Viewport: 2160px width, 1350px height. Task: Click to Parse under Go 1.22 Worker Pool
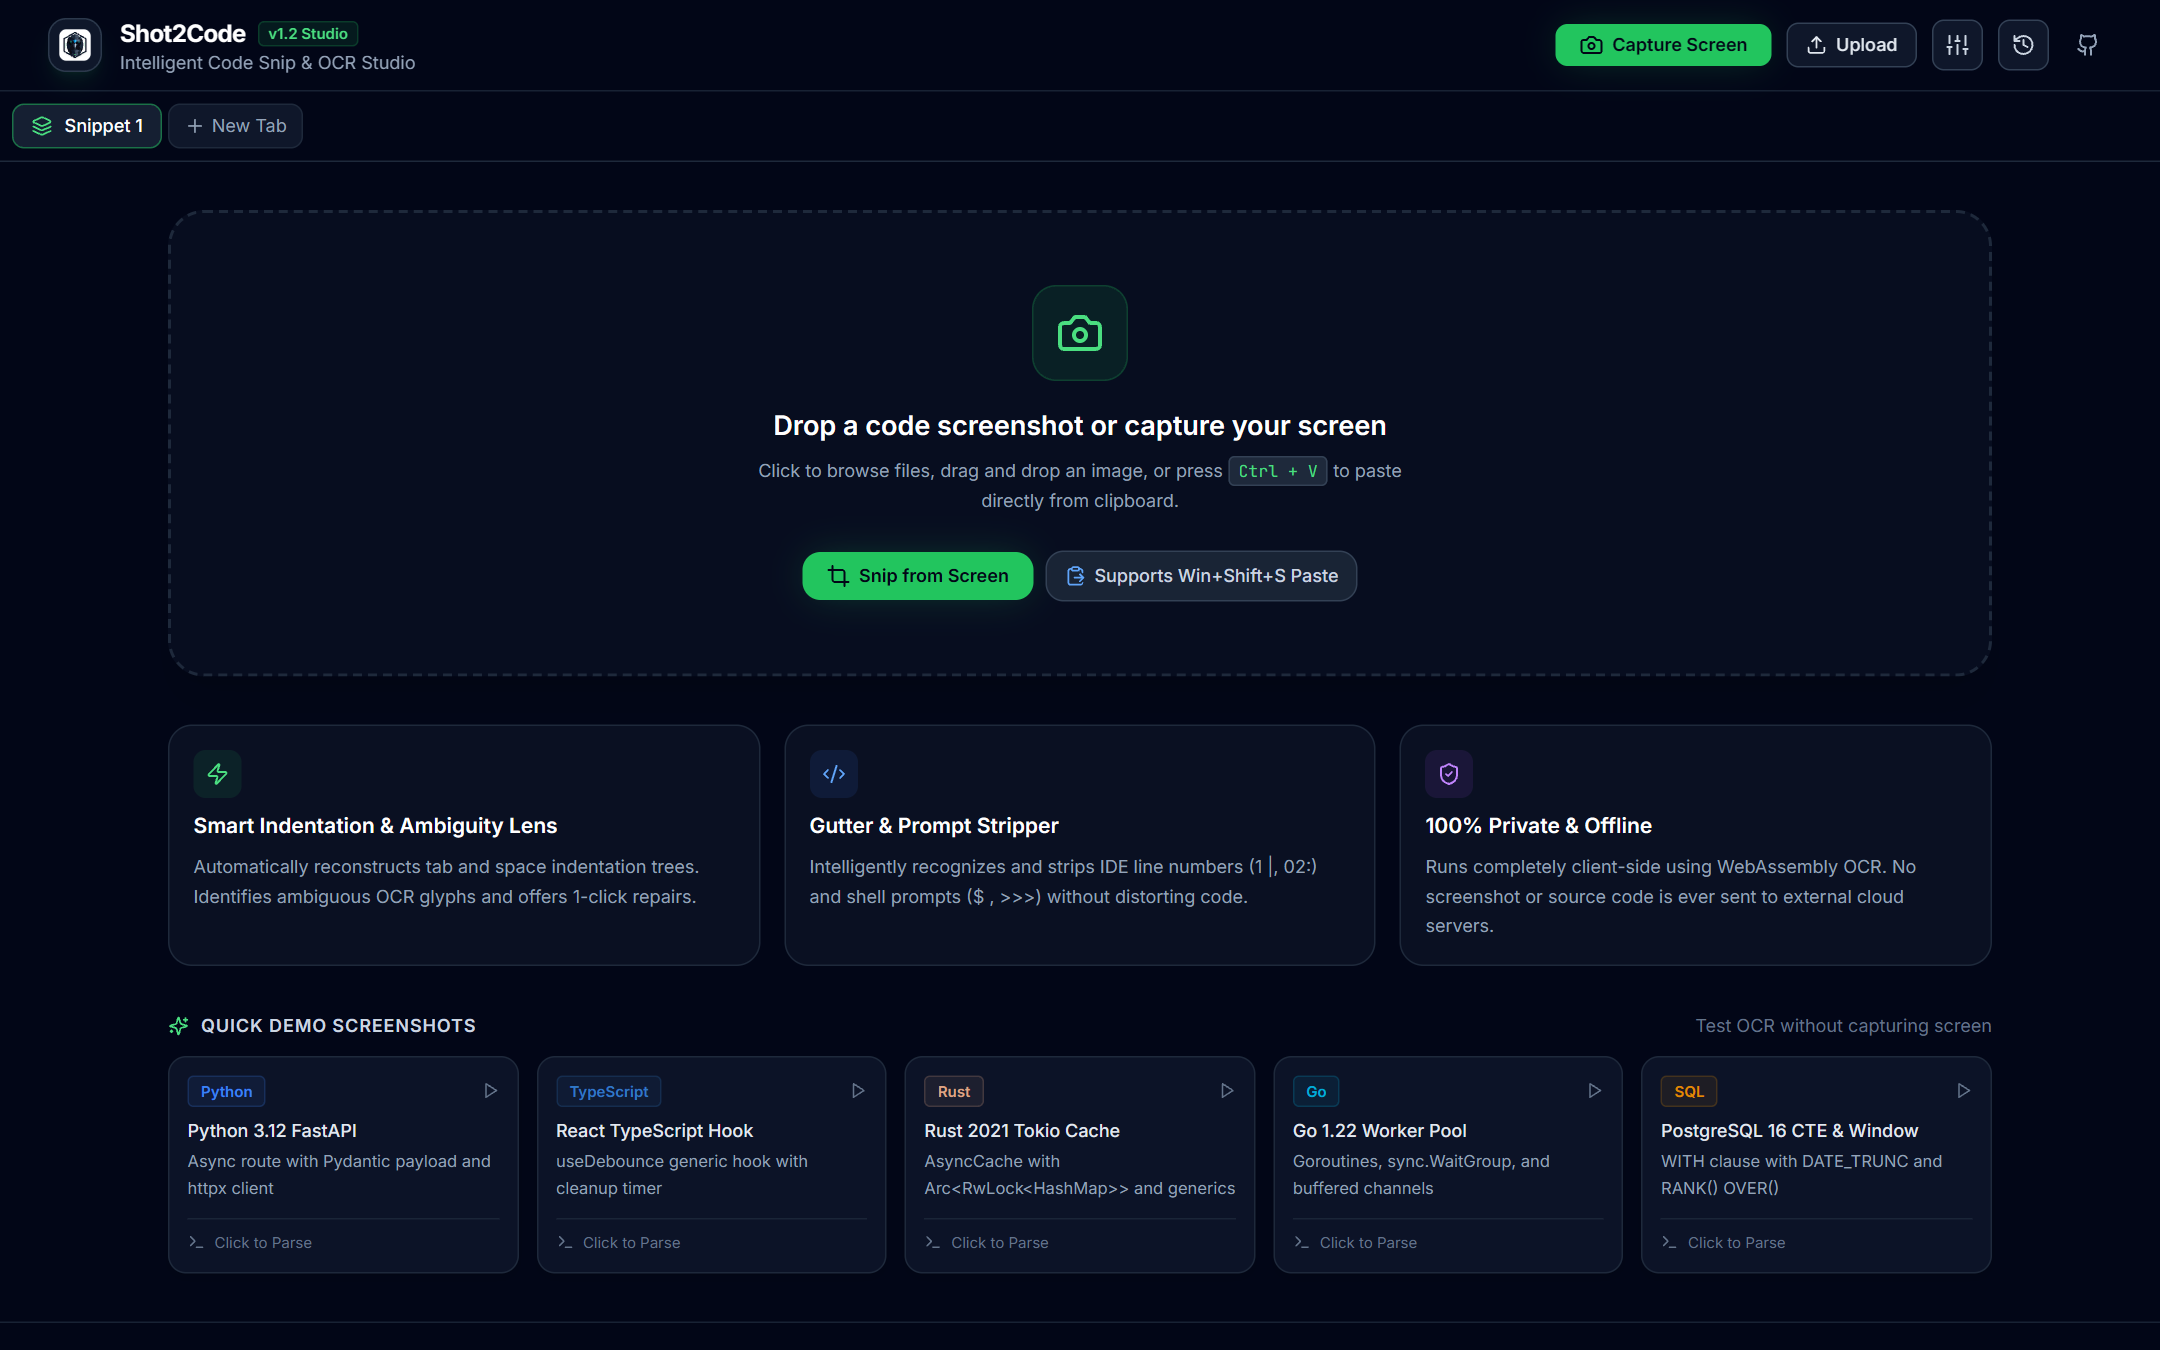tap(1355, 1243)
